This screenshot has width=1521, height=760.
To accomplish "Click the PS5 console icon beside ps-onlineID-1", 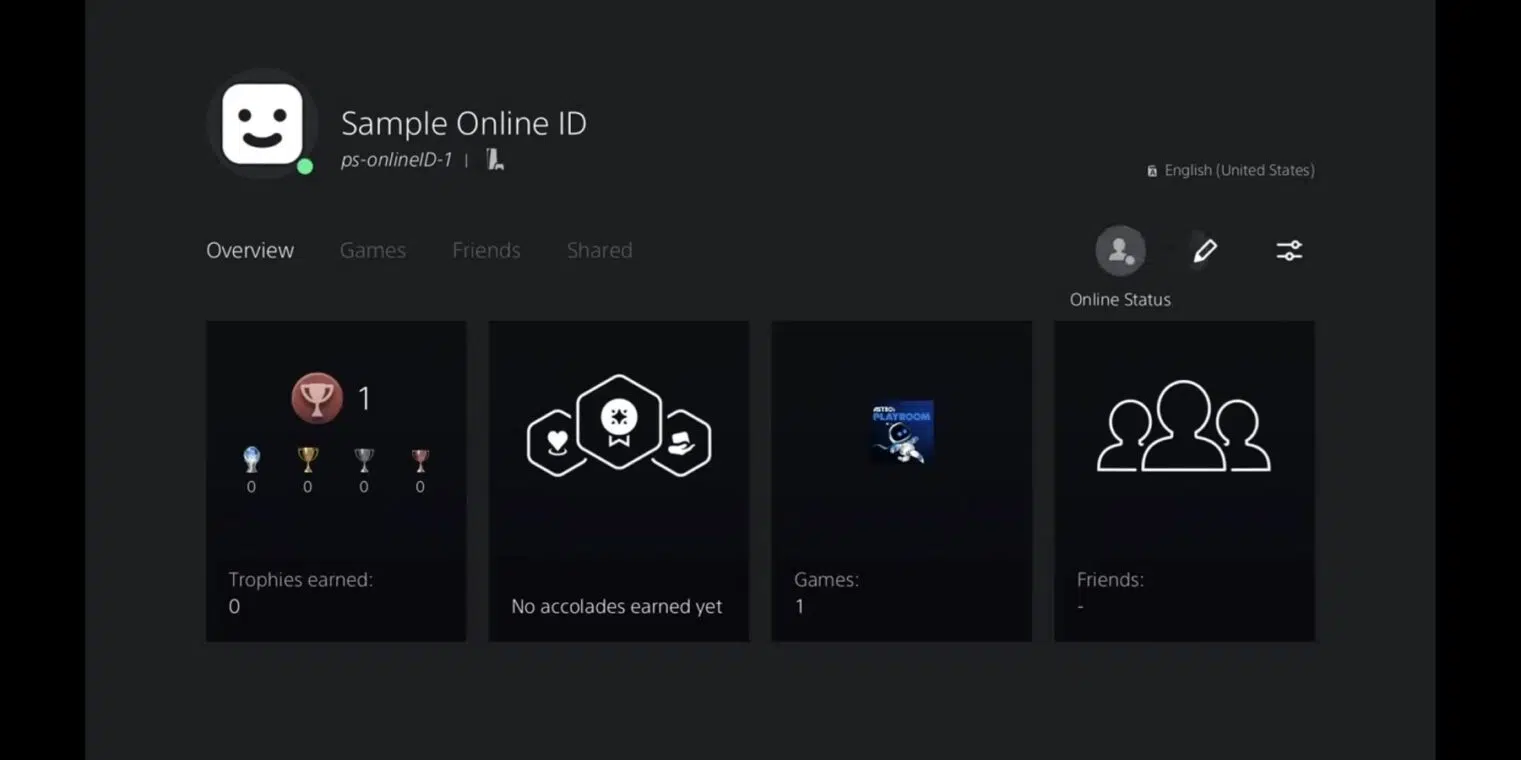I will (x=495, y=160).
